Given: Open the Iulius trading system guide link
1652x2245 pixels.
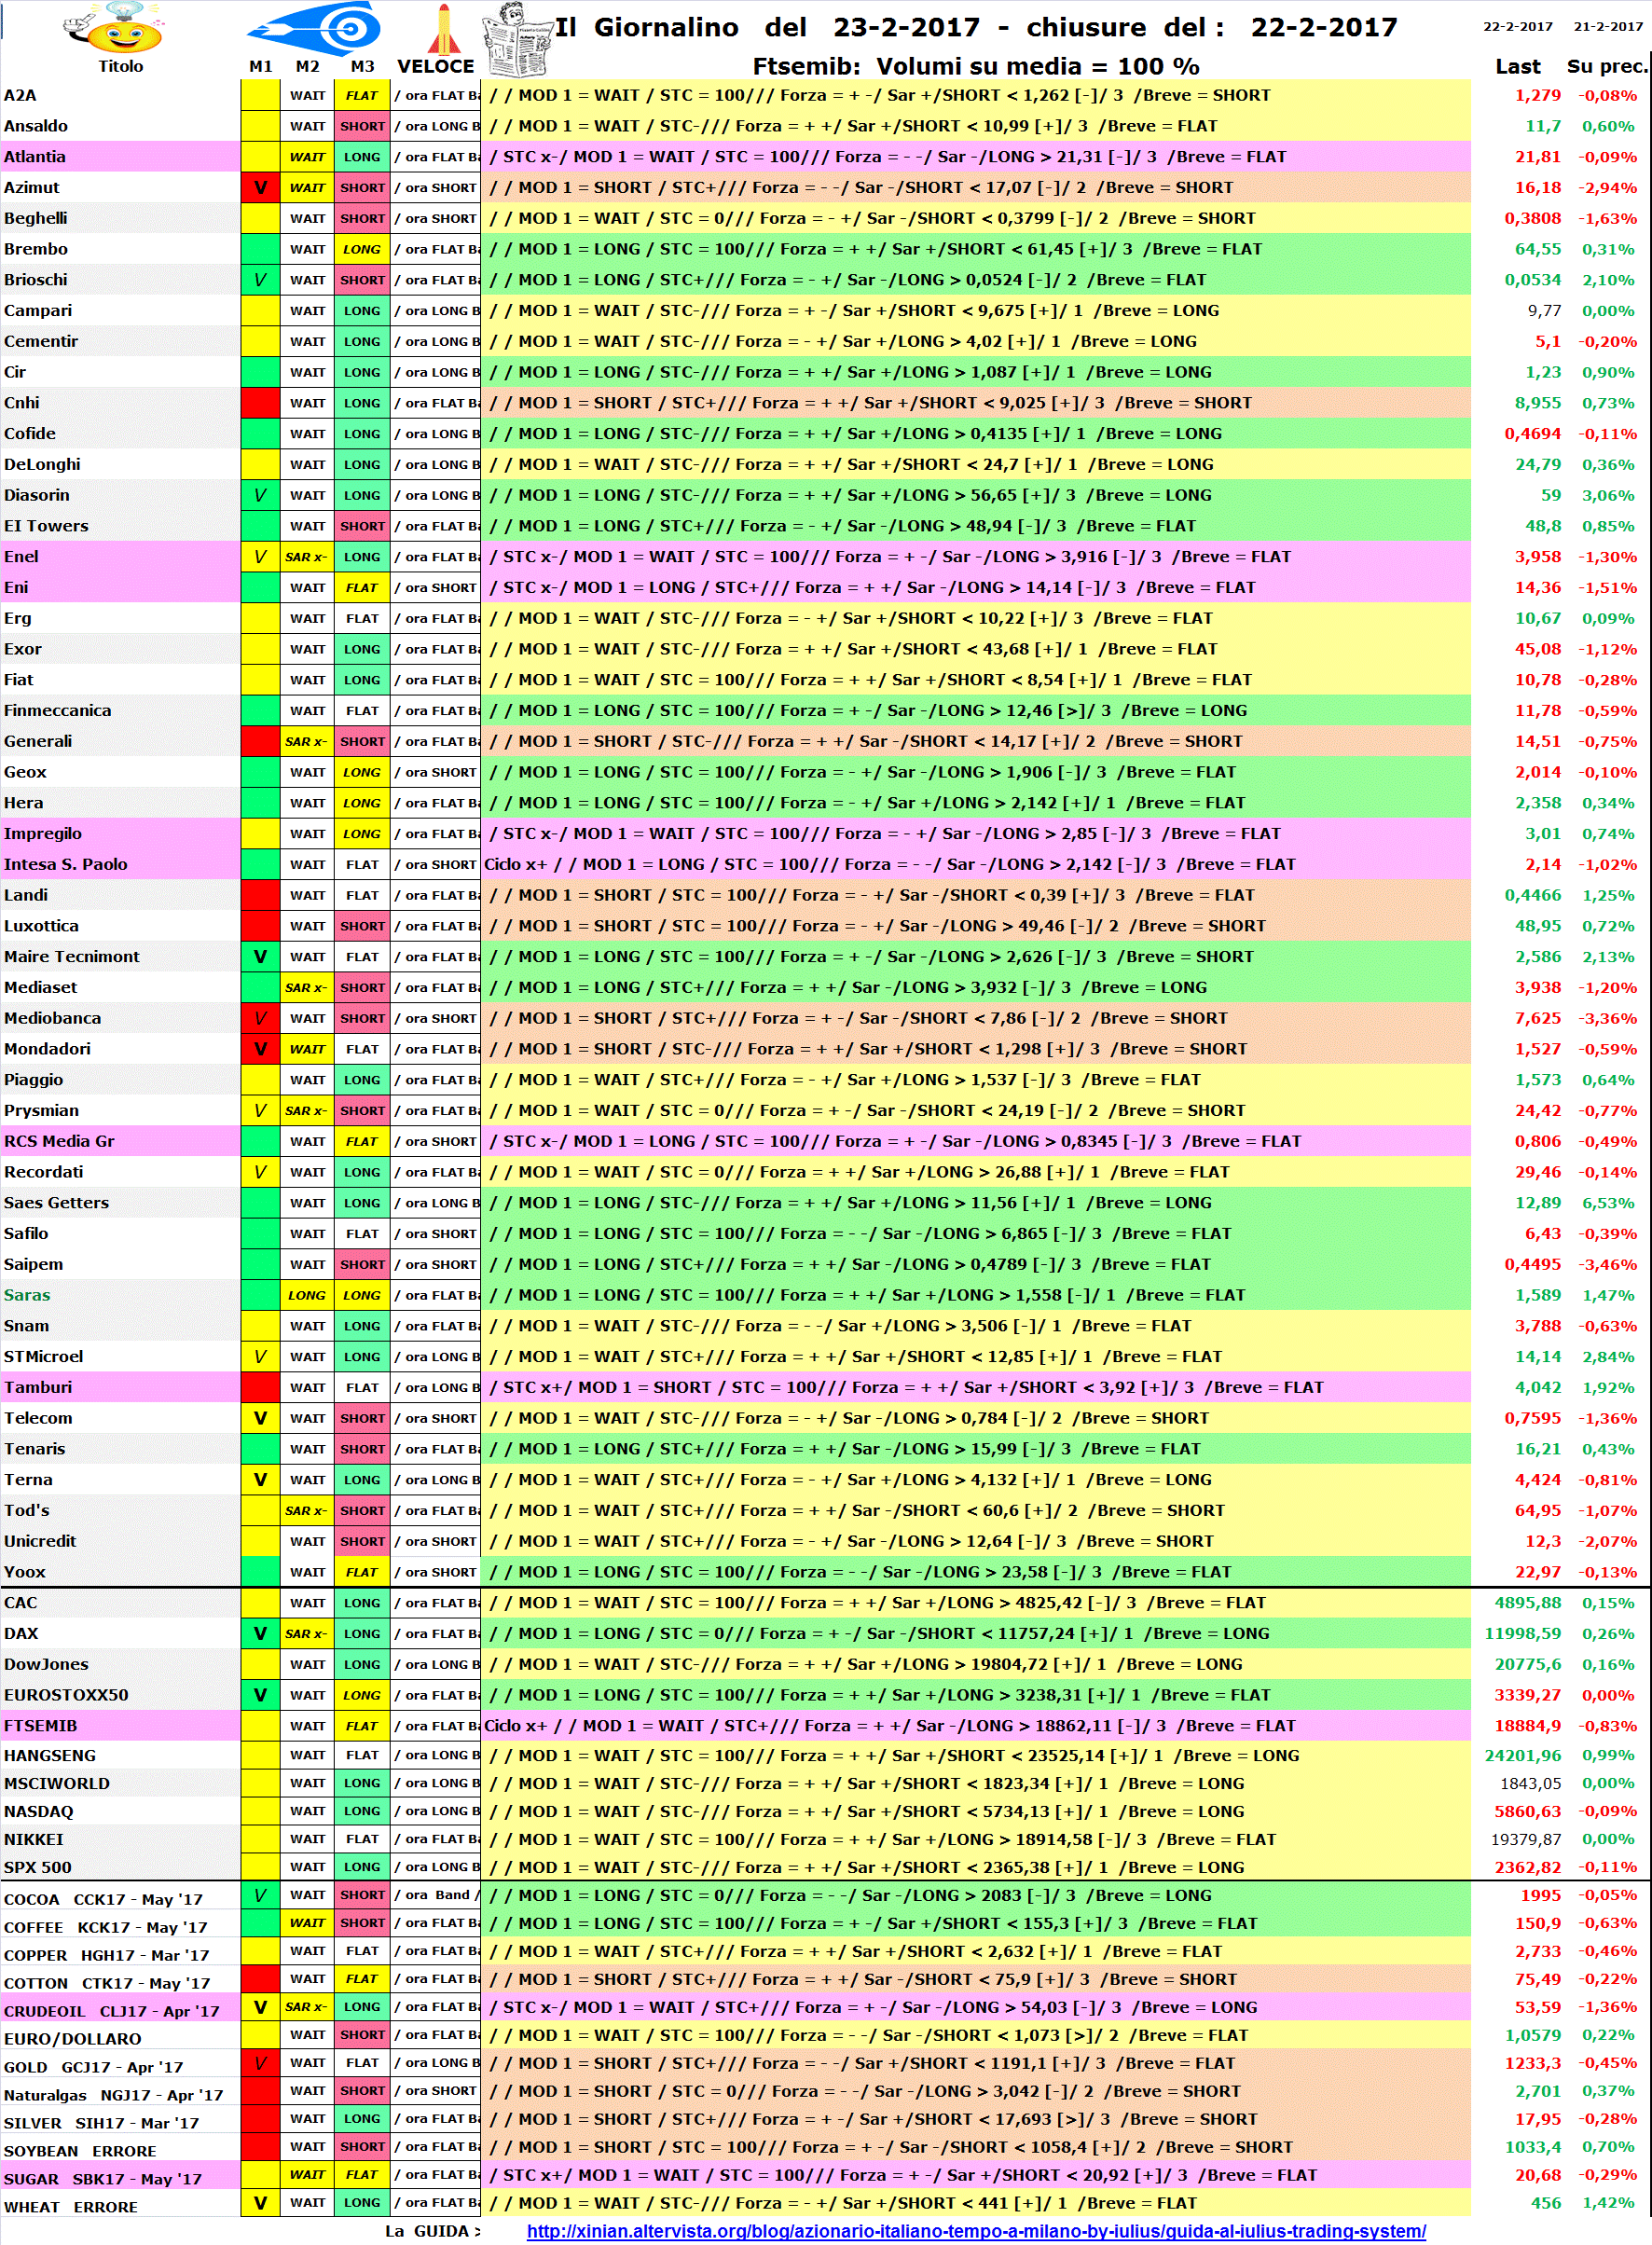Looking at the screenshot, I should tap(976, 2231).
